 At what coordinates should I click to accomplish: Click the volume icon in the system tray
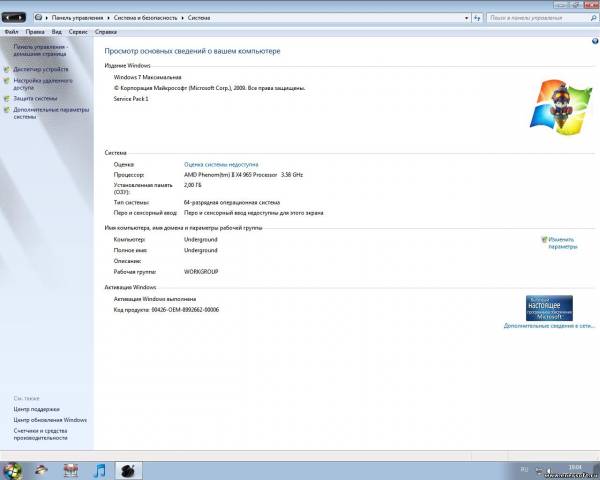549,470
